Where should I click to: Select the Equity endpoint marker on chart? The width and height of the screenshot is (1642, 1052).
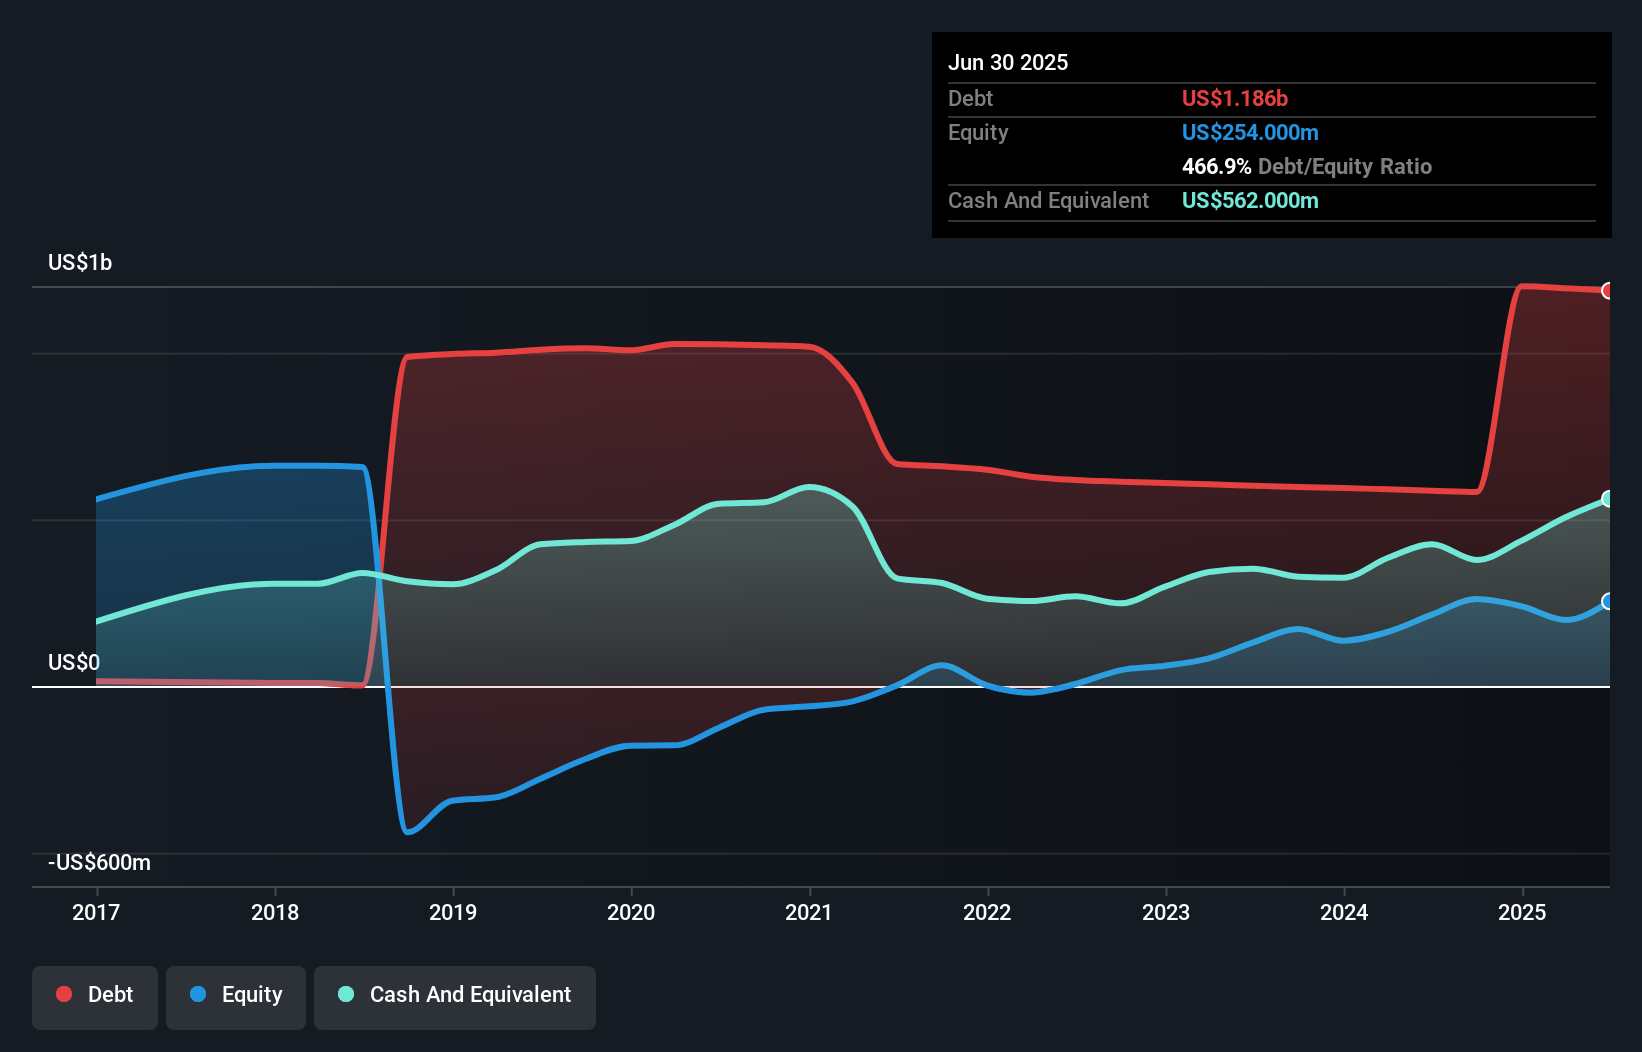(x=1608, y=601)
